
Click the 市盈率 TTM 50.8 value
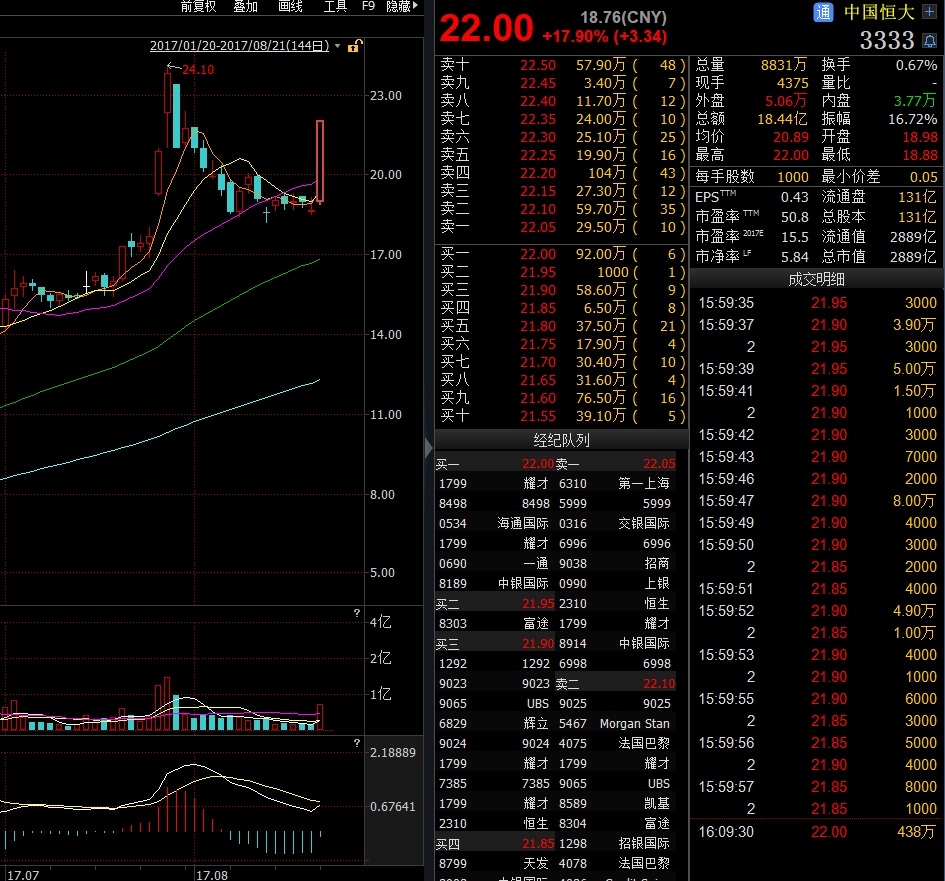coord(794,217)
